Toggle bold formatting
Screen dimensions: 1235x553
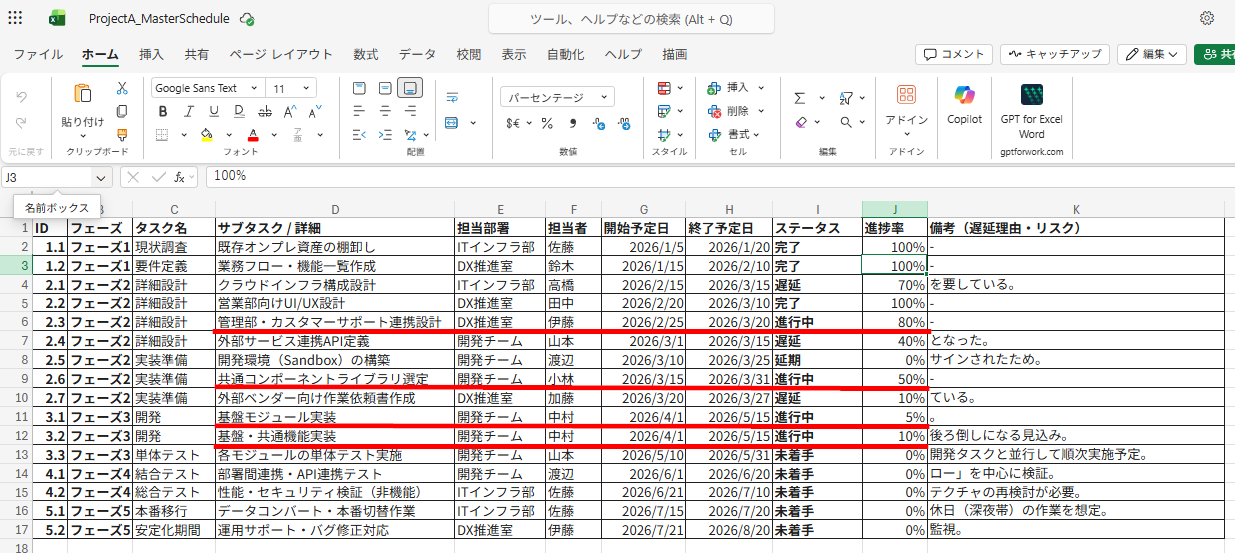pos(162,111)
